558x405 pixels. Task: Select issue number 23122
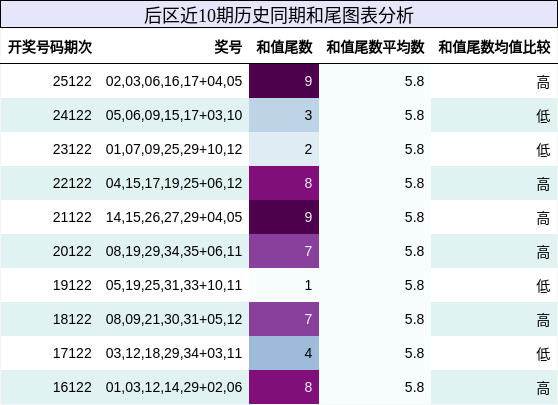[x=72, y=149]
